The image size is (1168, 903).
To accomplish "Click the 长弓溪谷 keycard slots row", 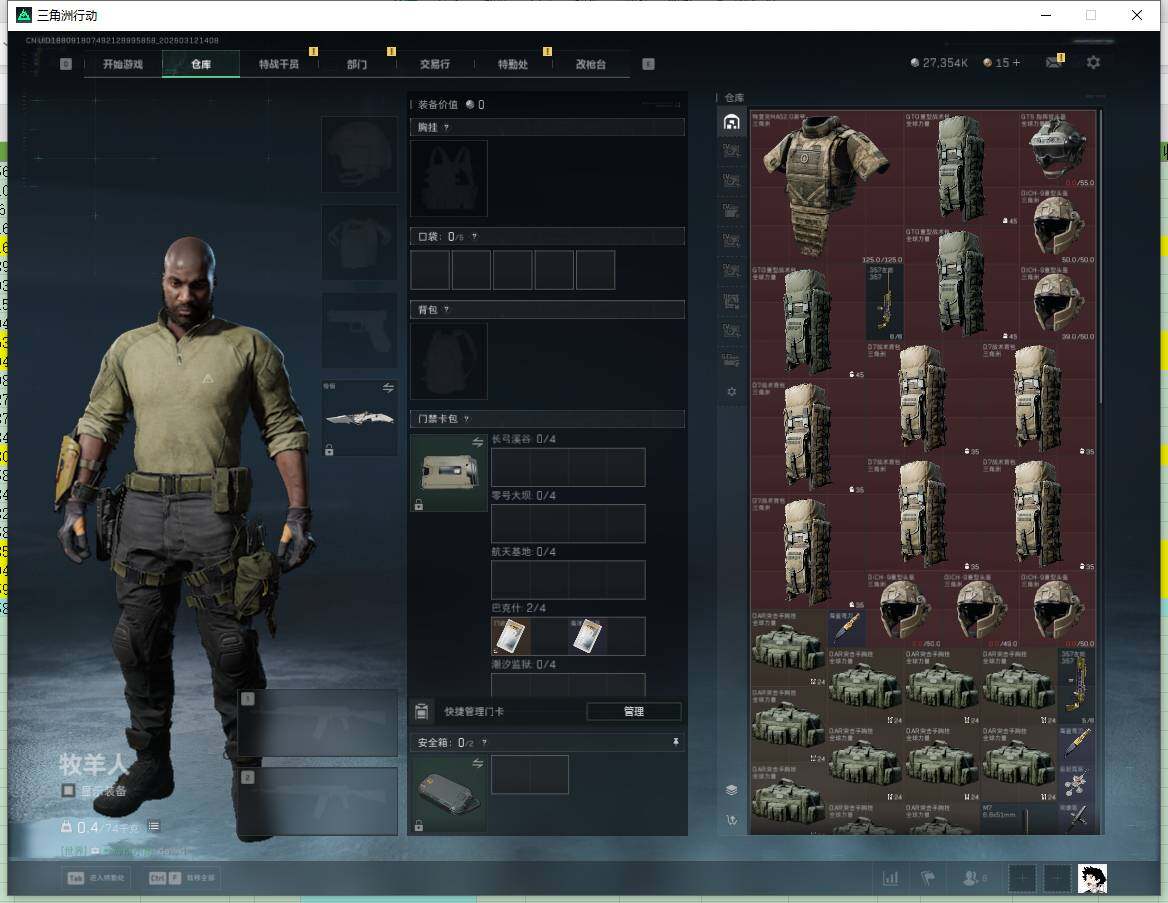I will (x=568, y=467).
